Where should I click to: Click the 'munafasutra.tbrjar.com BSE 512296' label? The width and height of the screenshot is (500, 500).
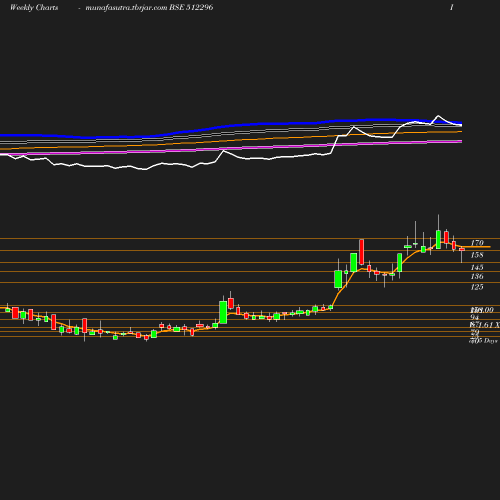[149, 8]
